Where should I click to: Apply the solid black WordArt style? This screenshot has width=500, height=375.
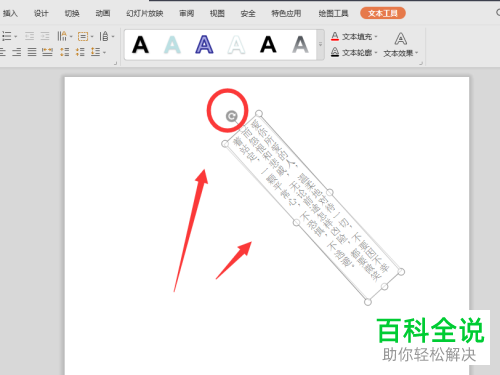point(140,45)
